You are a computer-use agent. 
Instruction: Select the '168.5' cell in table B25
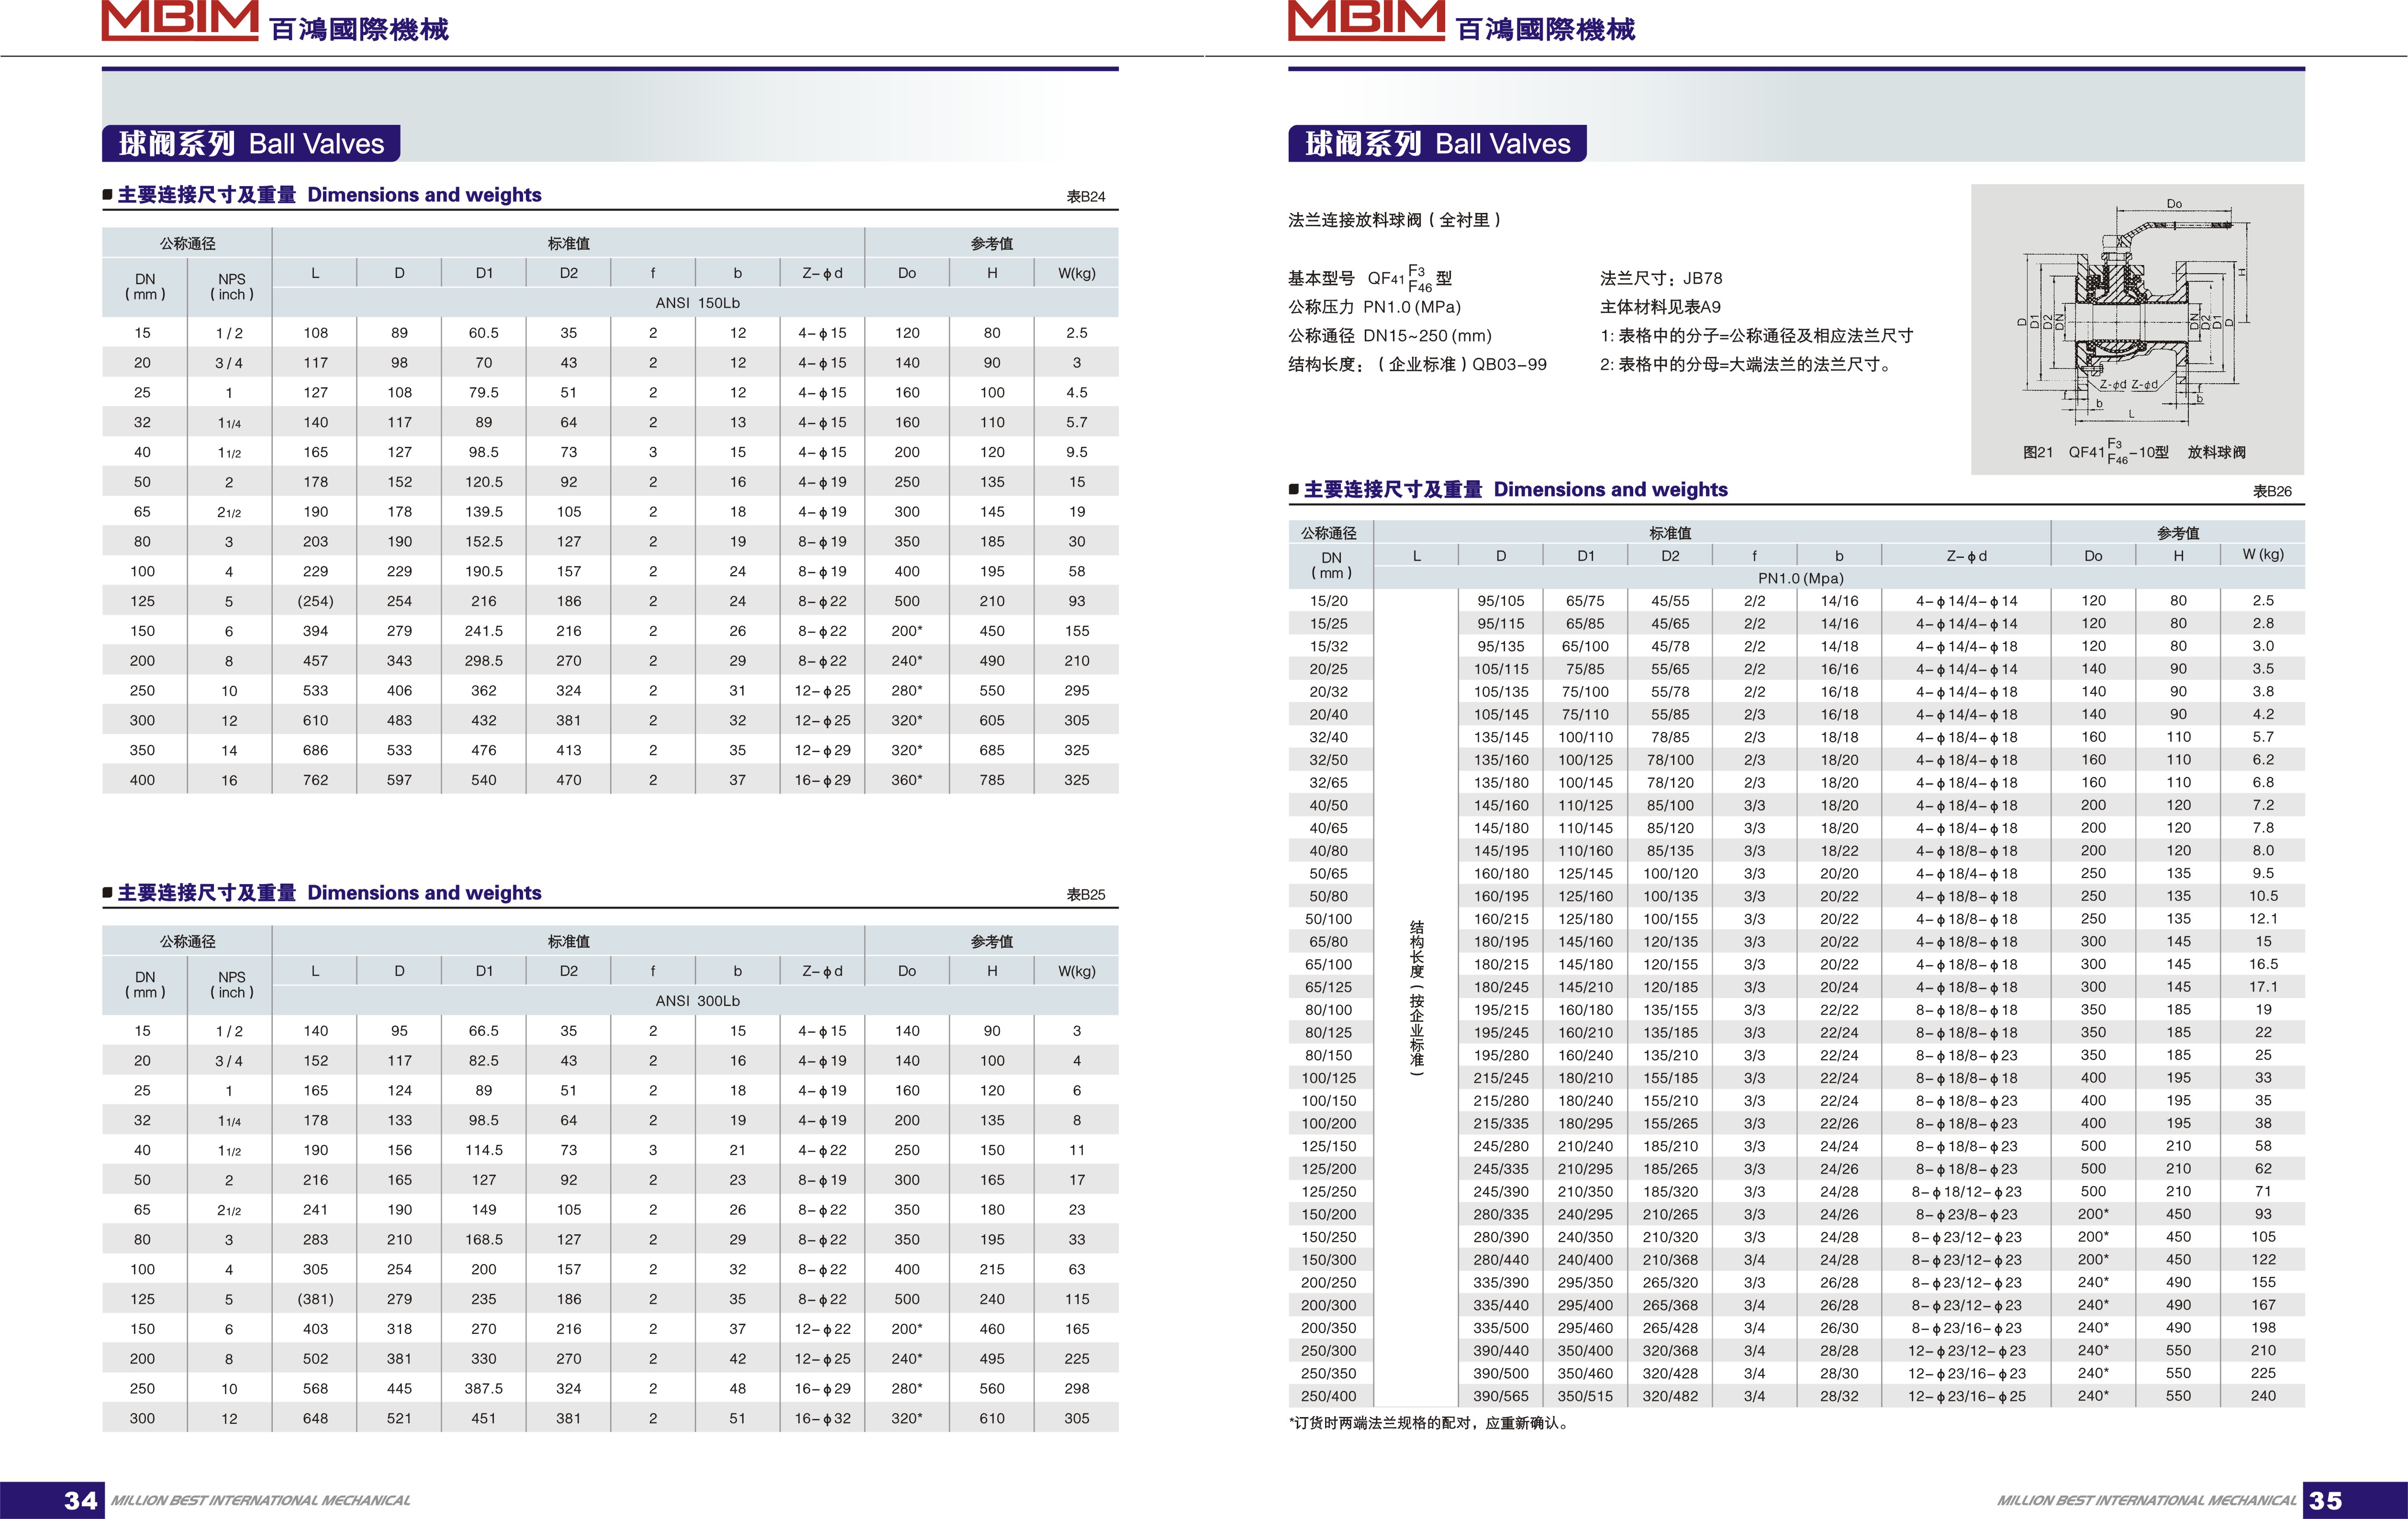click(x=484, y=1240)
